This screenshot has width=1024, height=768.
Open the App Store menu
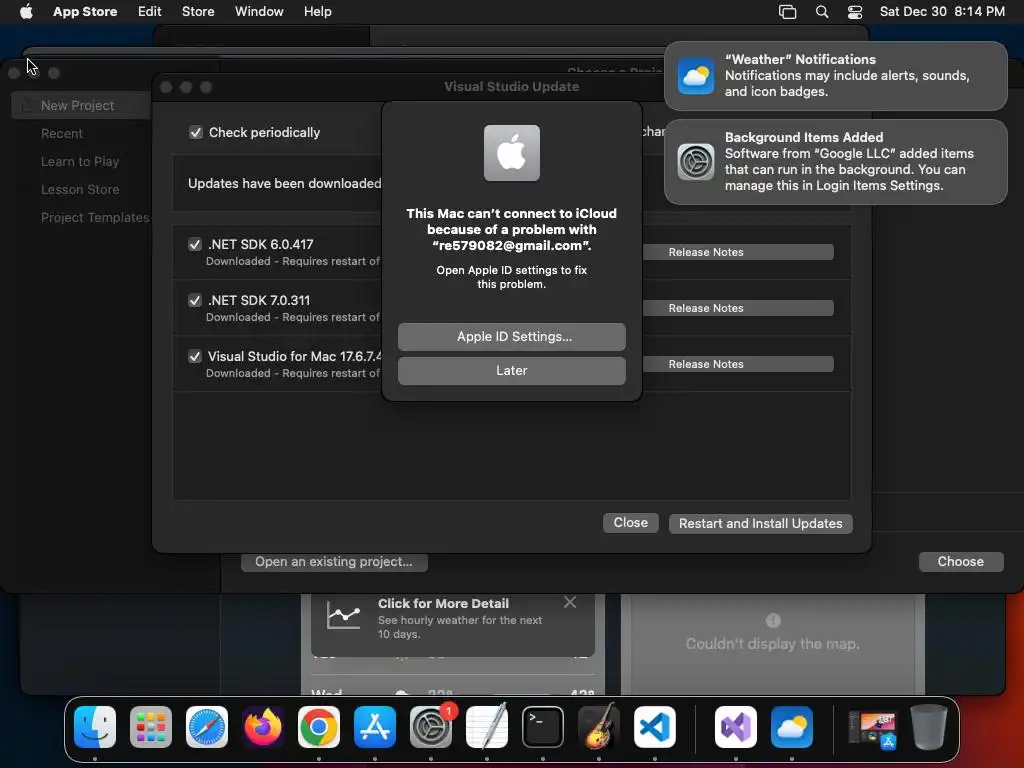(85, 12)
